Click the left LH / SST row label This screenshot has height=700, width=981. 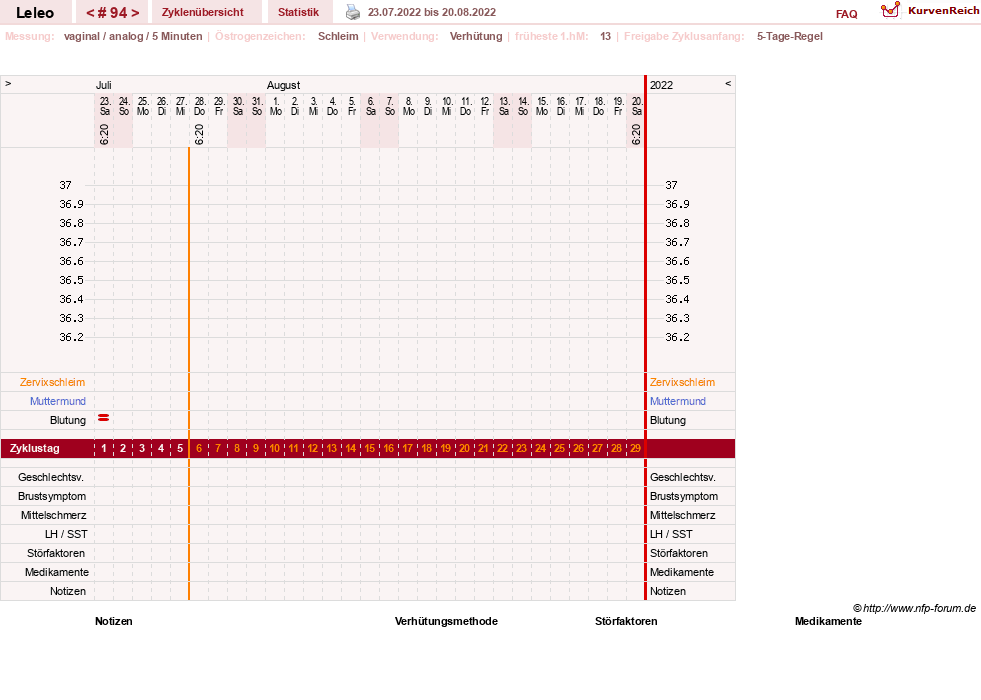[66, 534]
